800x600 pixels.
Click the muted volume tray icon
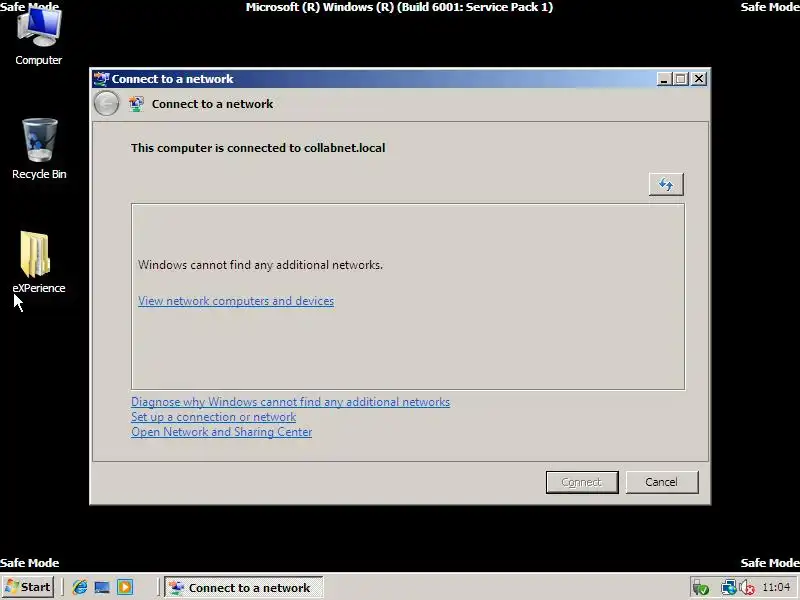coord(747,588)
